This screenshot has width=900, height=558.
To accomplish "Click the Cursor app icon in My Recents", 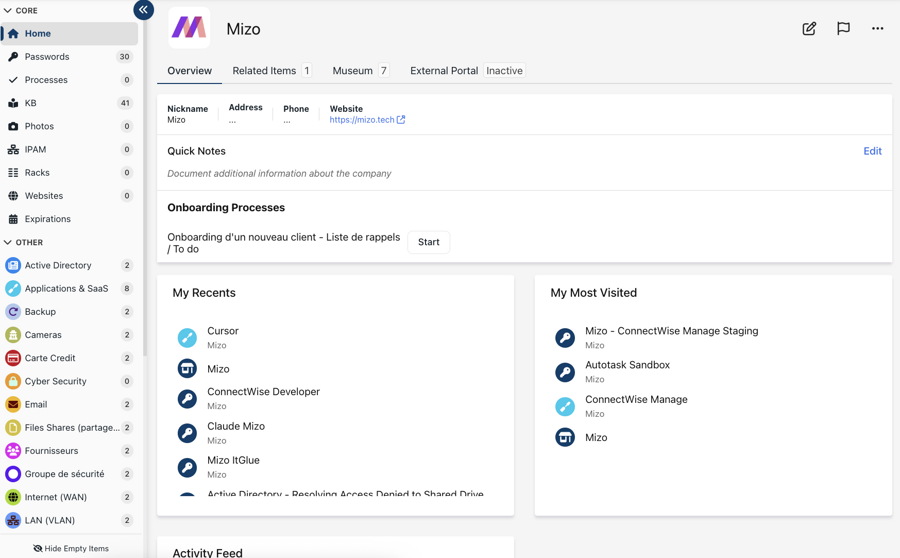I will pyautogui.click(x=187, y=338).
